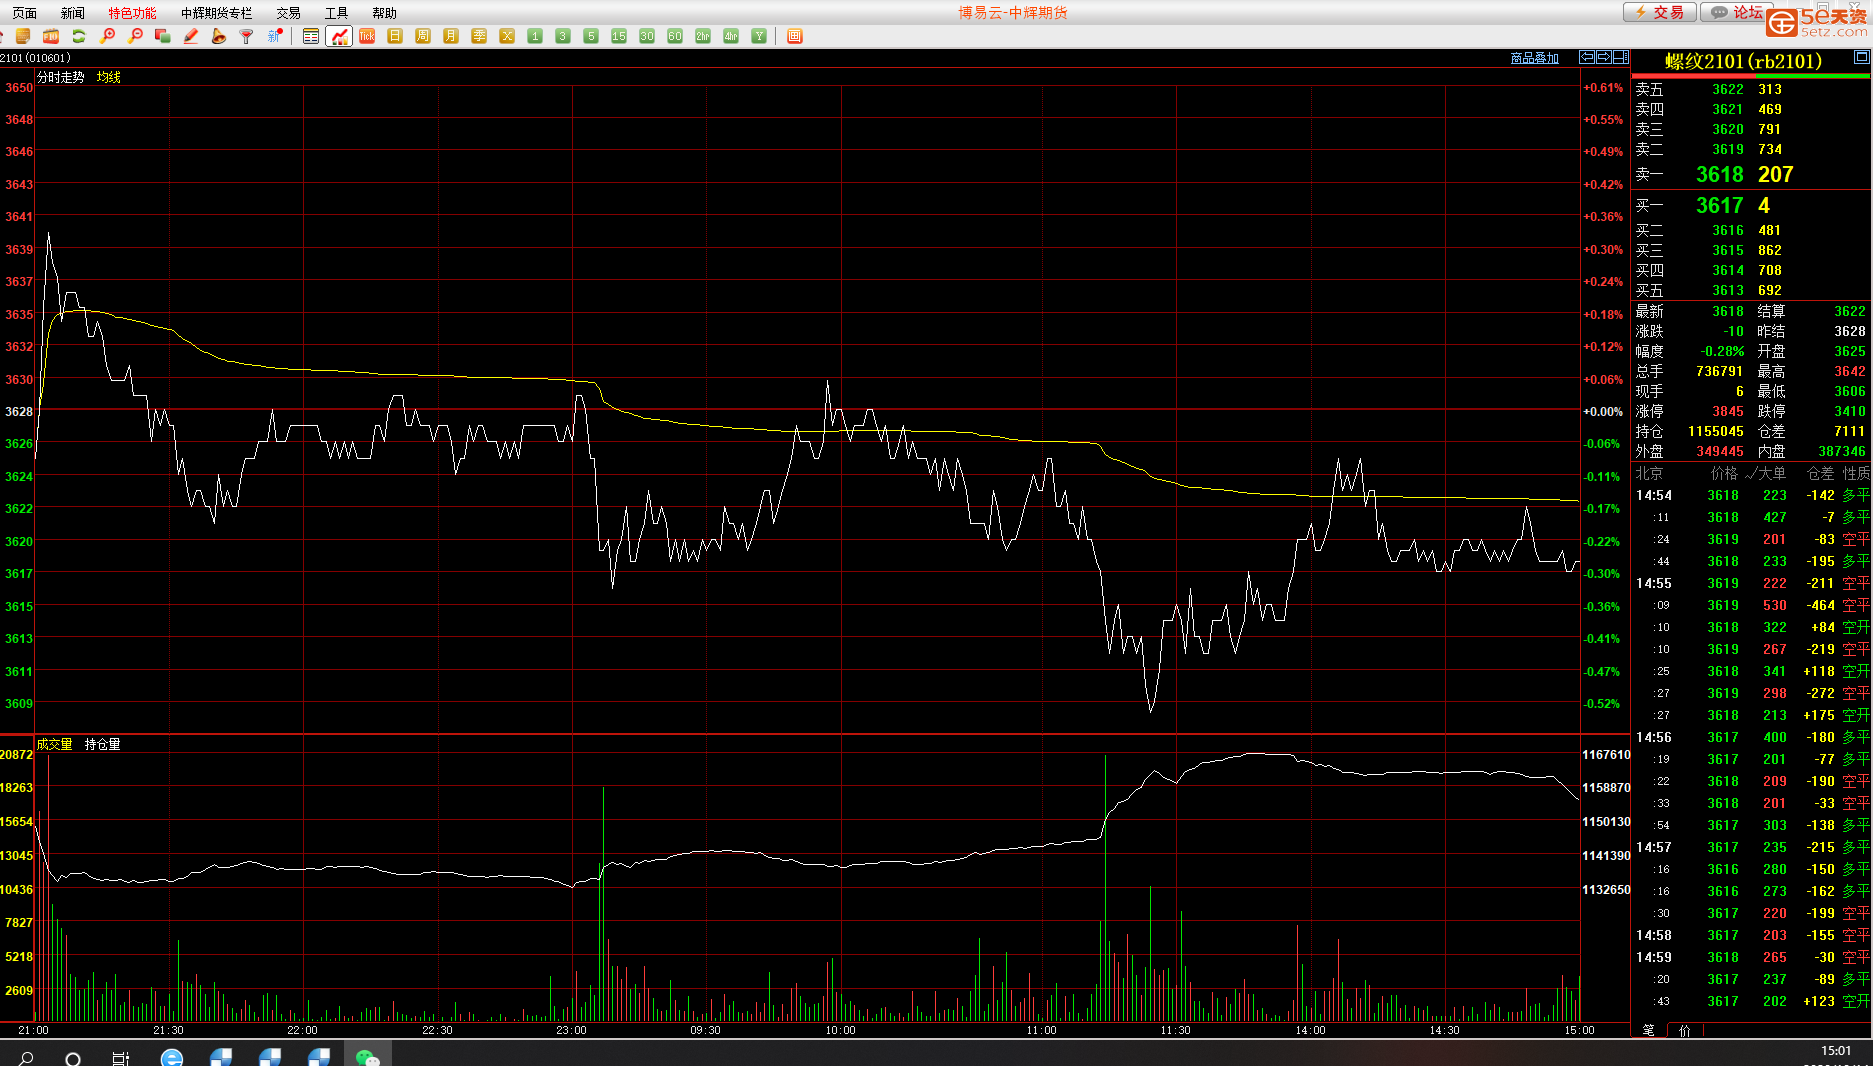Select the 笔 tab under trade list
The width and height of the screenshot is (1873, 1066).
(1648, 1030)
